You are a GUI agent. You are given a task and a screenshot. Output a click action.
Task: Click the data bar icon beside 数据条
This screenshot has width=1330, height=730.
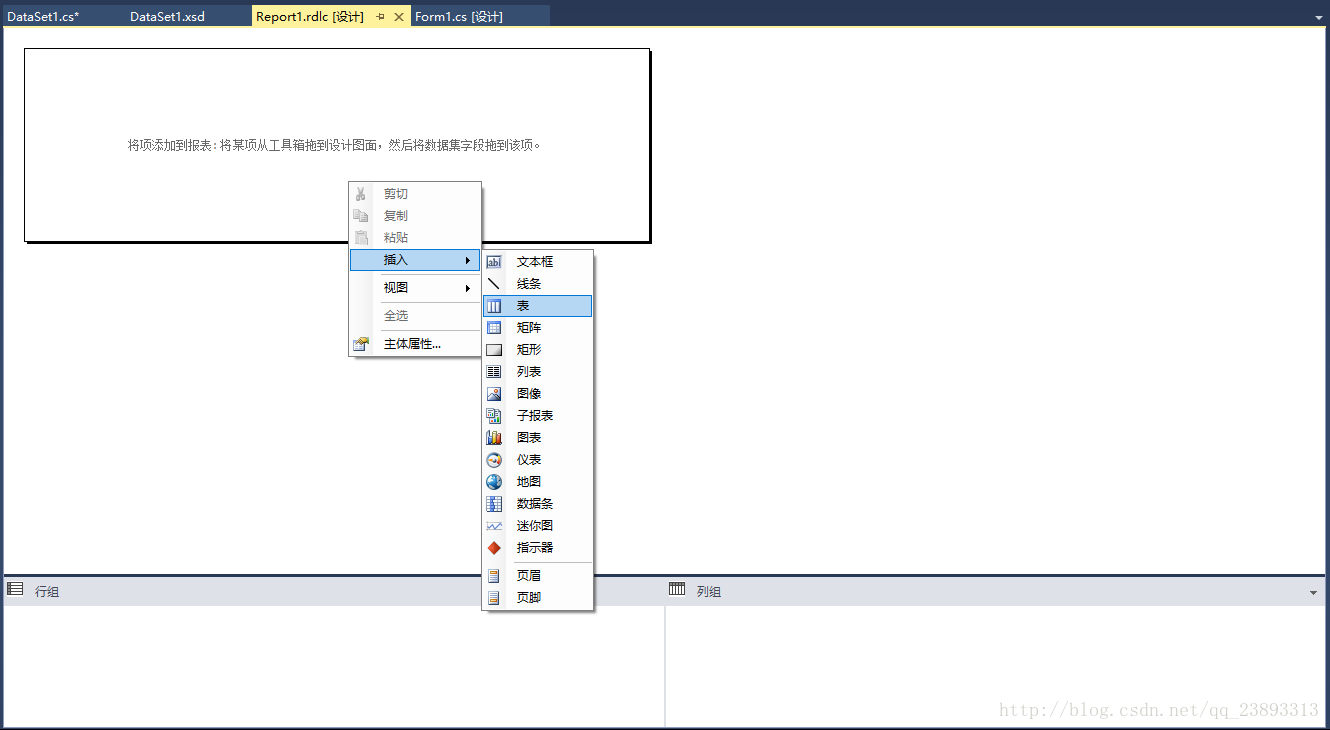[x=494, y=504]
